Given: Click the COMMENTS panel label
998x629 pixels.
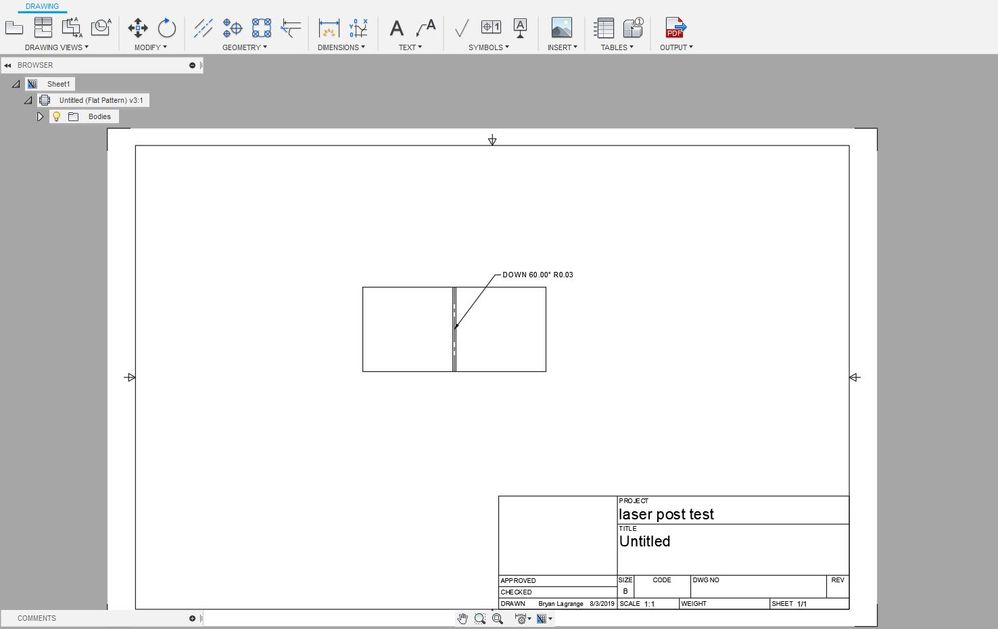Looking at the screenshot, I should [36, 618].
